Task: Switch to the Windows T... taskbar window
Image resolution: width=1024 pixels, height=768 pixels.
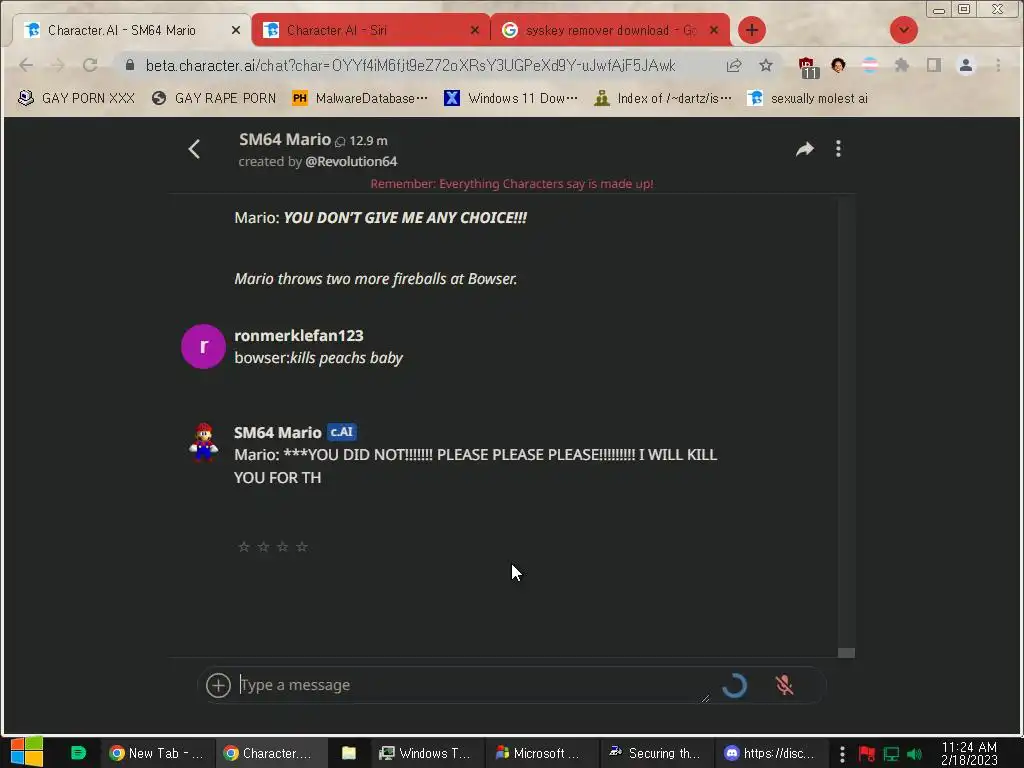Action: click(426, 753)
